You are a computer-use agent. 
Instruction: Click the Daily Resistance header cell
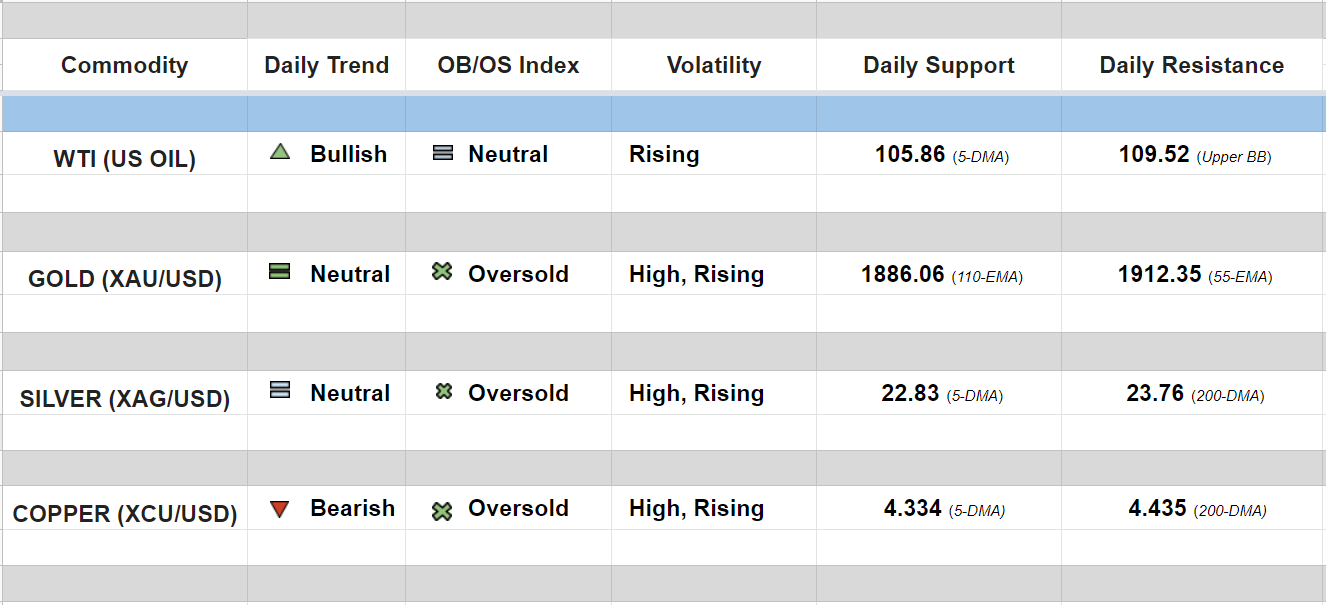click(1191, 66)
